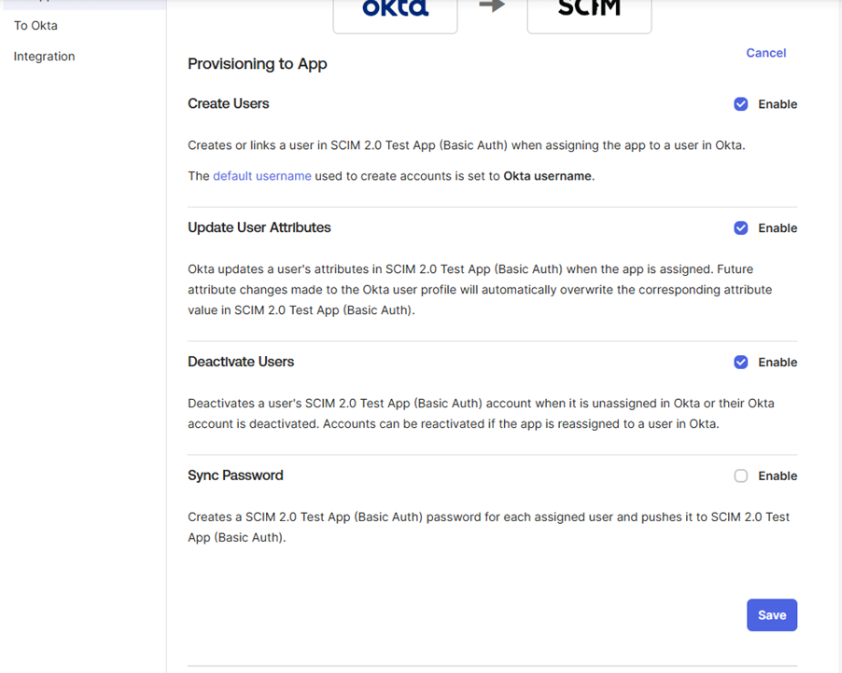This screenshot has width=842, height=673.
Task: Click the 'Okta updates a user's attributes' description
Action: pyautogui.click(x=480, y=290)
